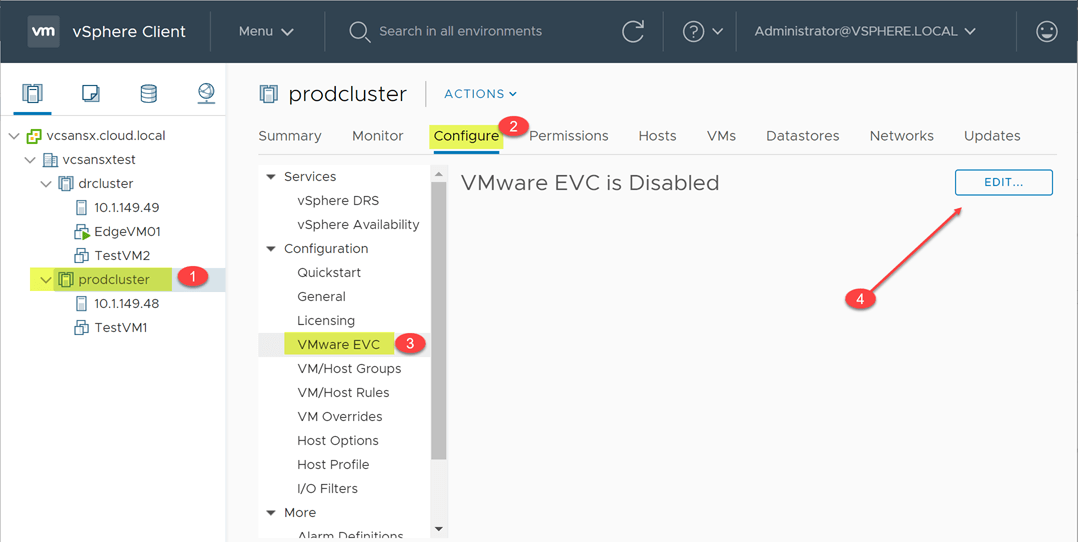Select TestVM1 in the tree
1078x542 pixels.
120,328
